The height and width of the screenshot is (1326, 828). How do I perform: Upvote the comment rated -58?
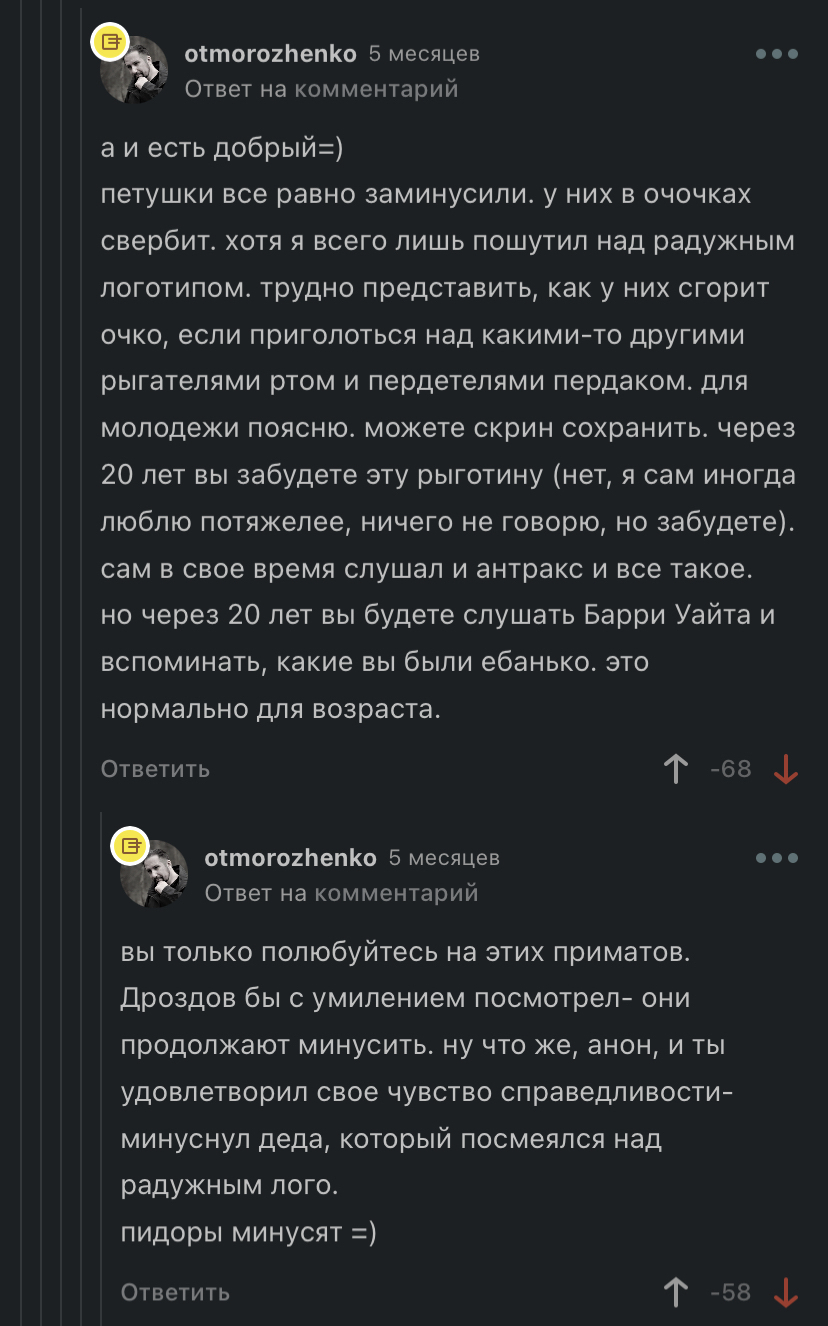pos(676,1292)
